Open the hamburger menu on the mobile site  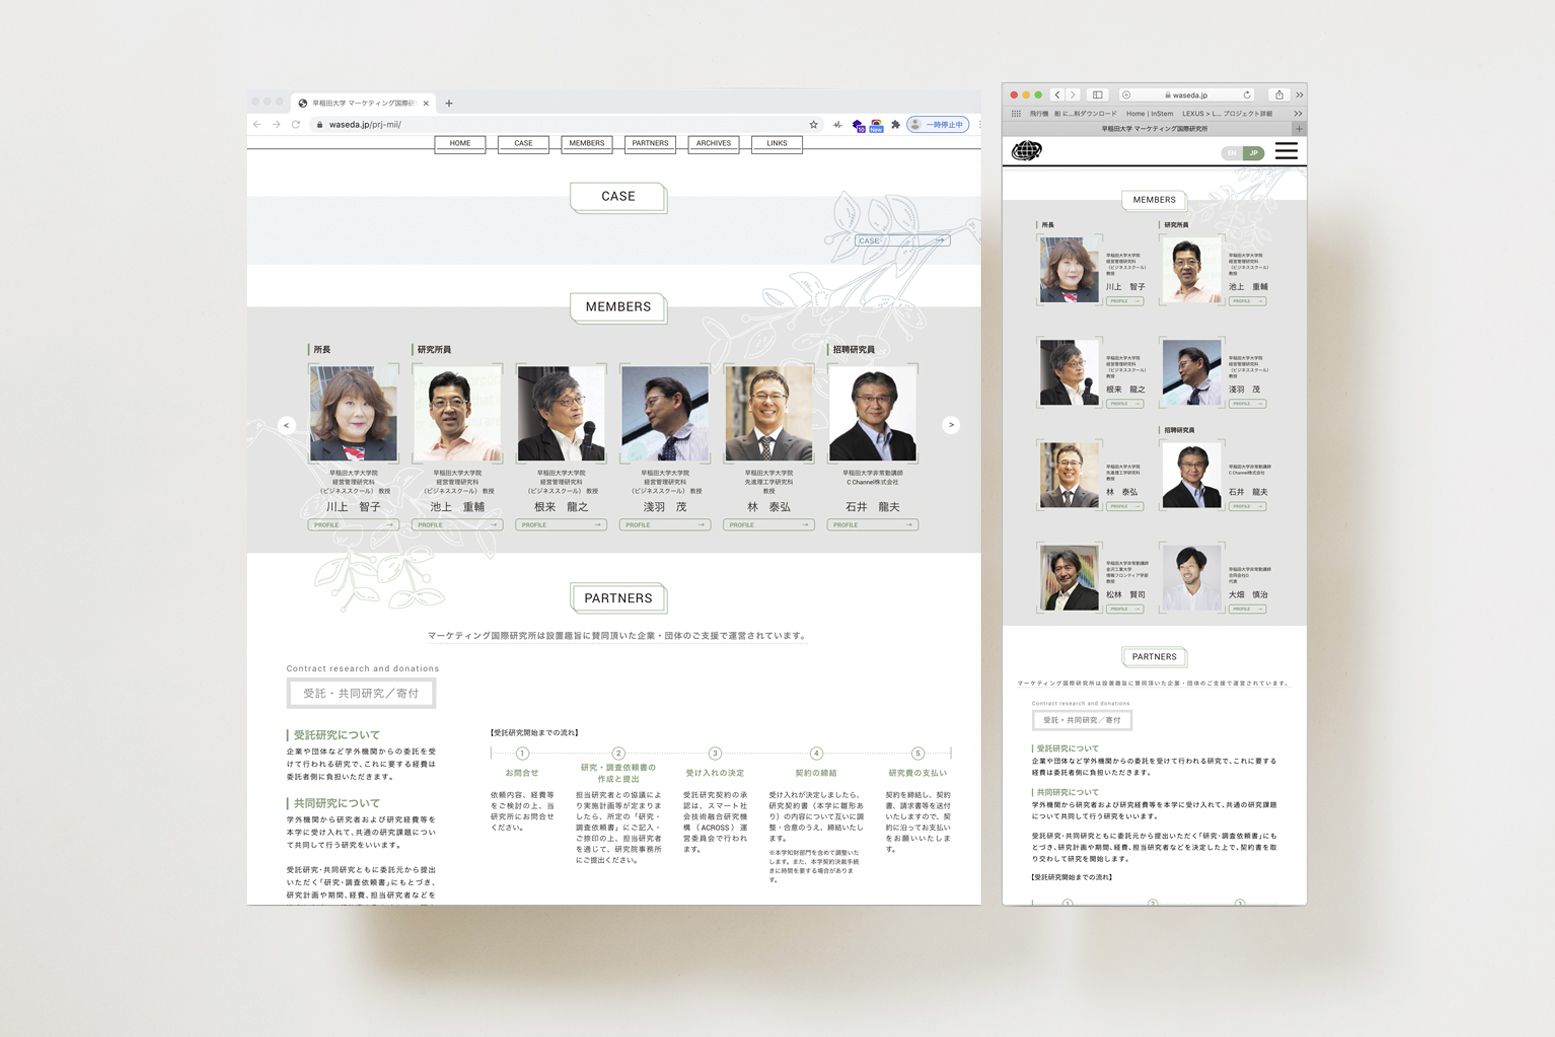pos(1286,151)
